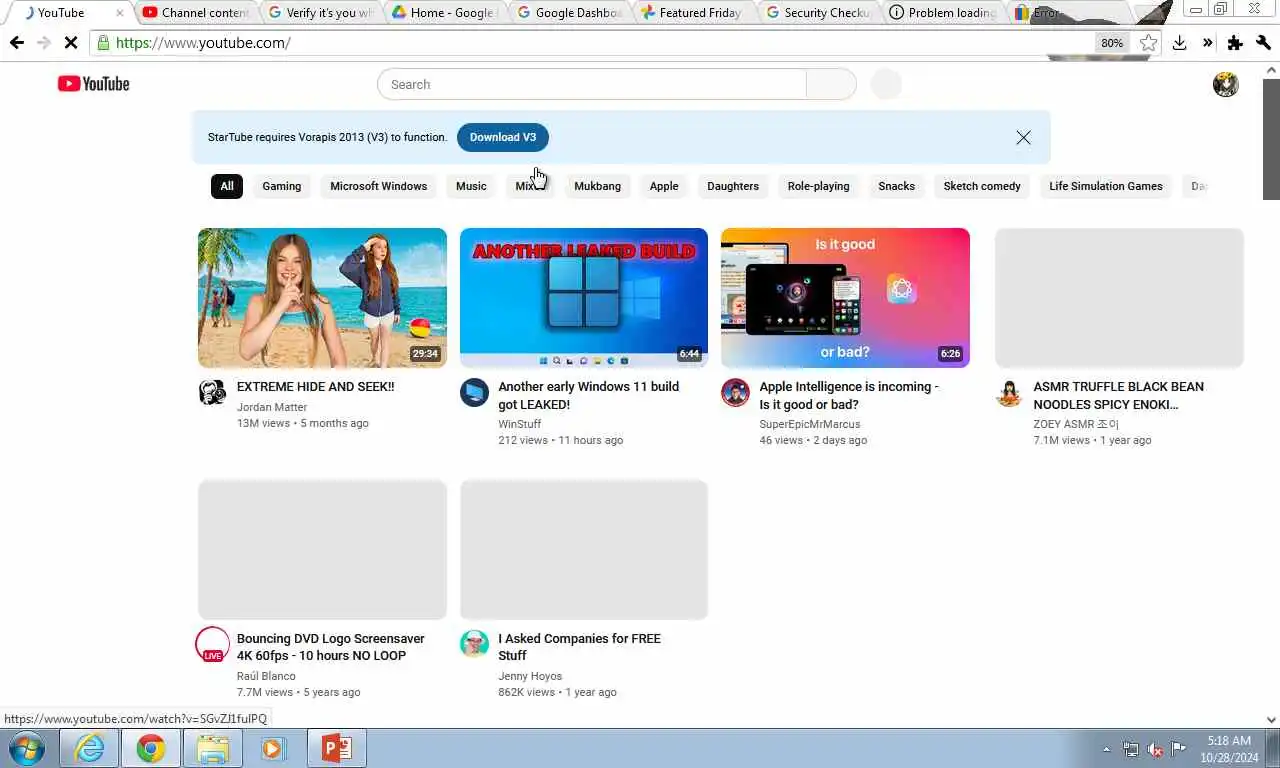This screenshot has height=768, width=1280.
Task: Switch to the Channel content tab
Action: click(x=195, y=13)
